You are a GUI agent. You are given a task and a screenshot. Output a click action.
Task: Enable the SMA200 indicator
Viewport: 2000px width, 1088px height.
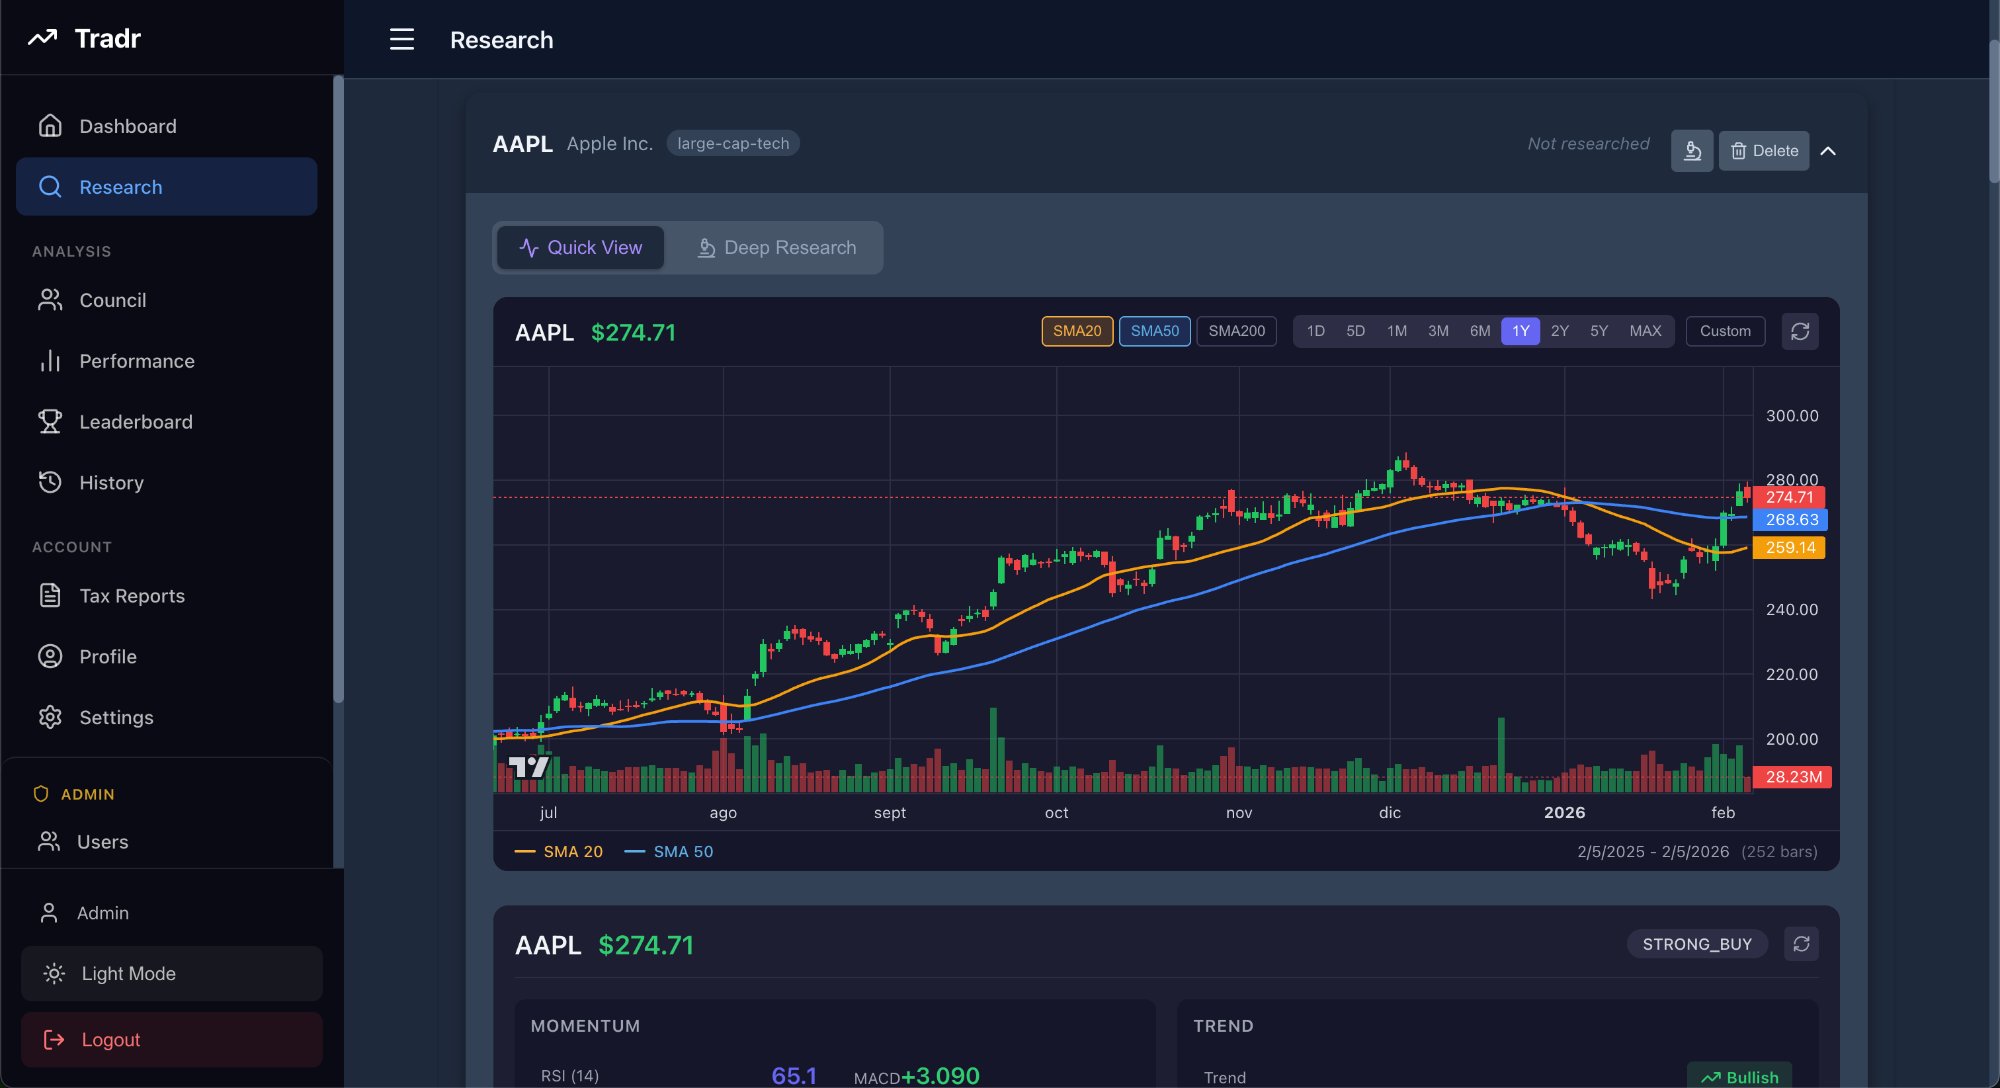1236,331
